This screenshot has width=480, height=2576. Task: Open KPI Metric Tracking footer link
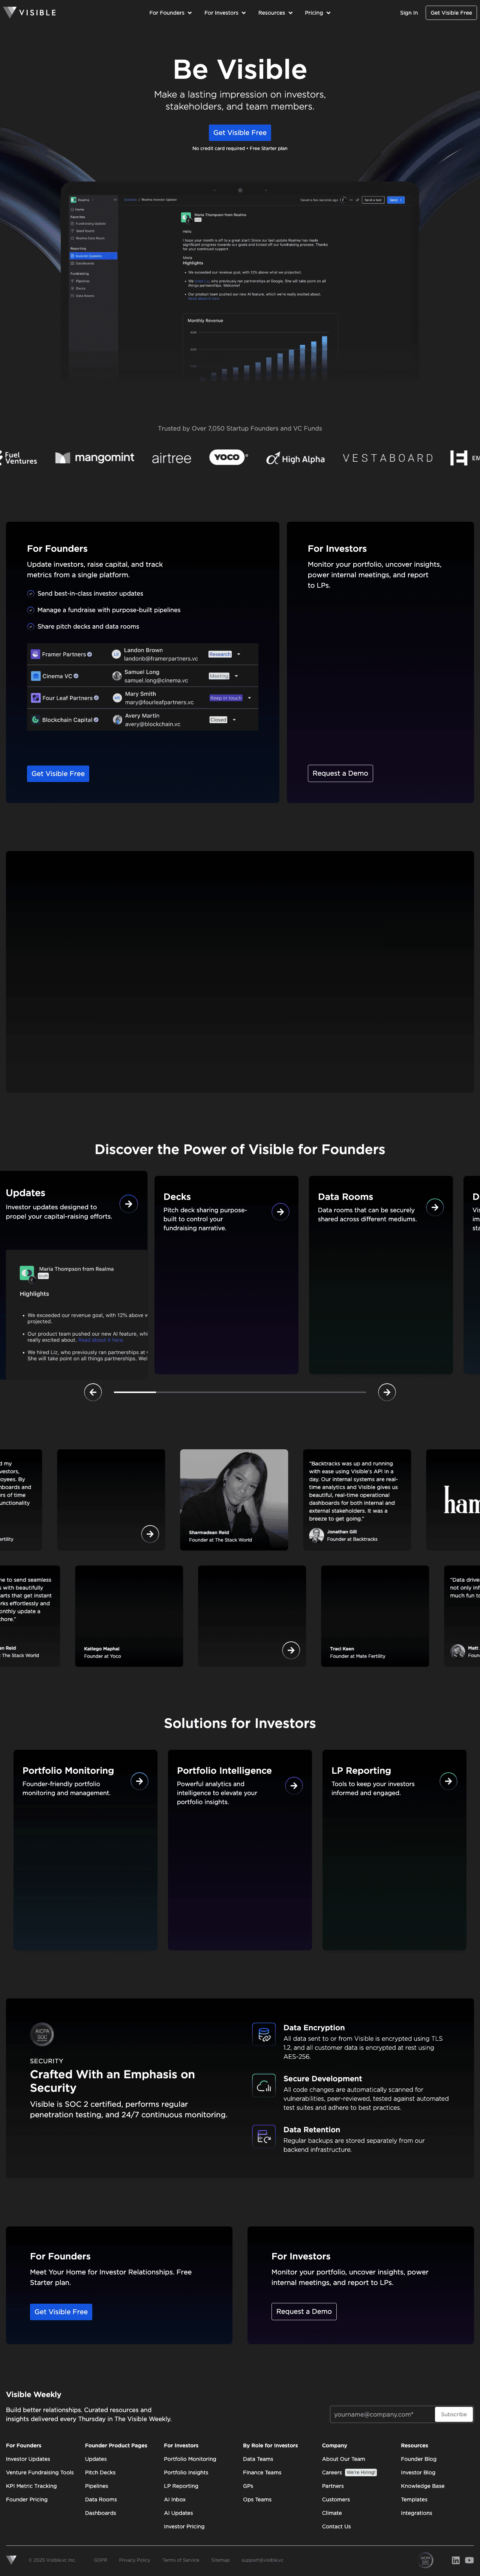32,2486
